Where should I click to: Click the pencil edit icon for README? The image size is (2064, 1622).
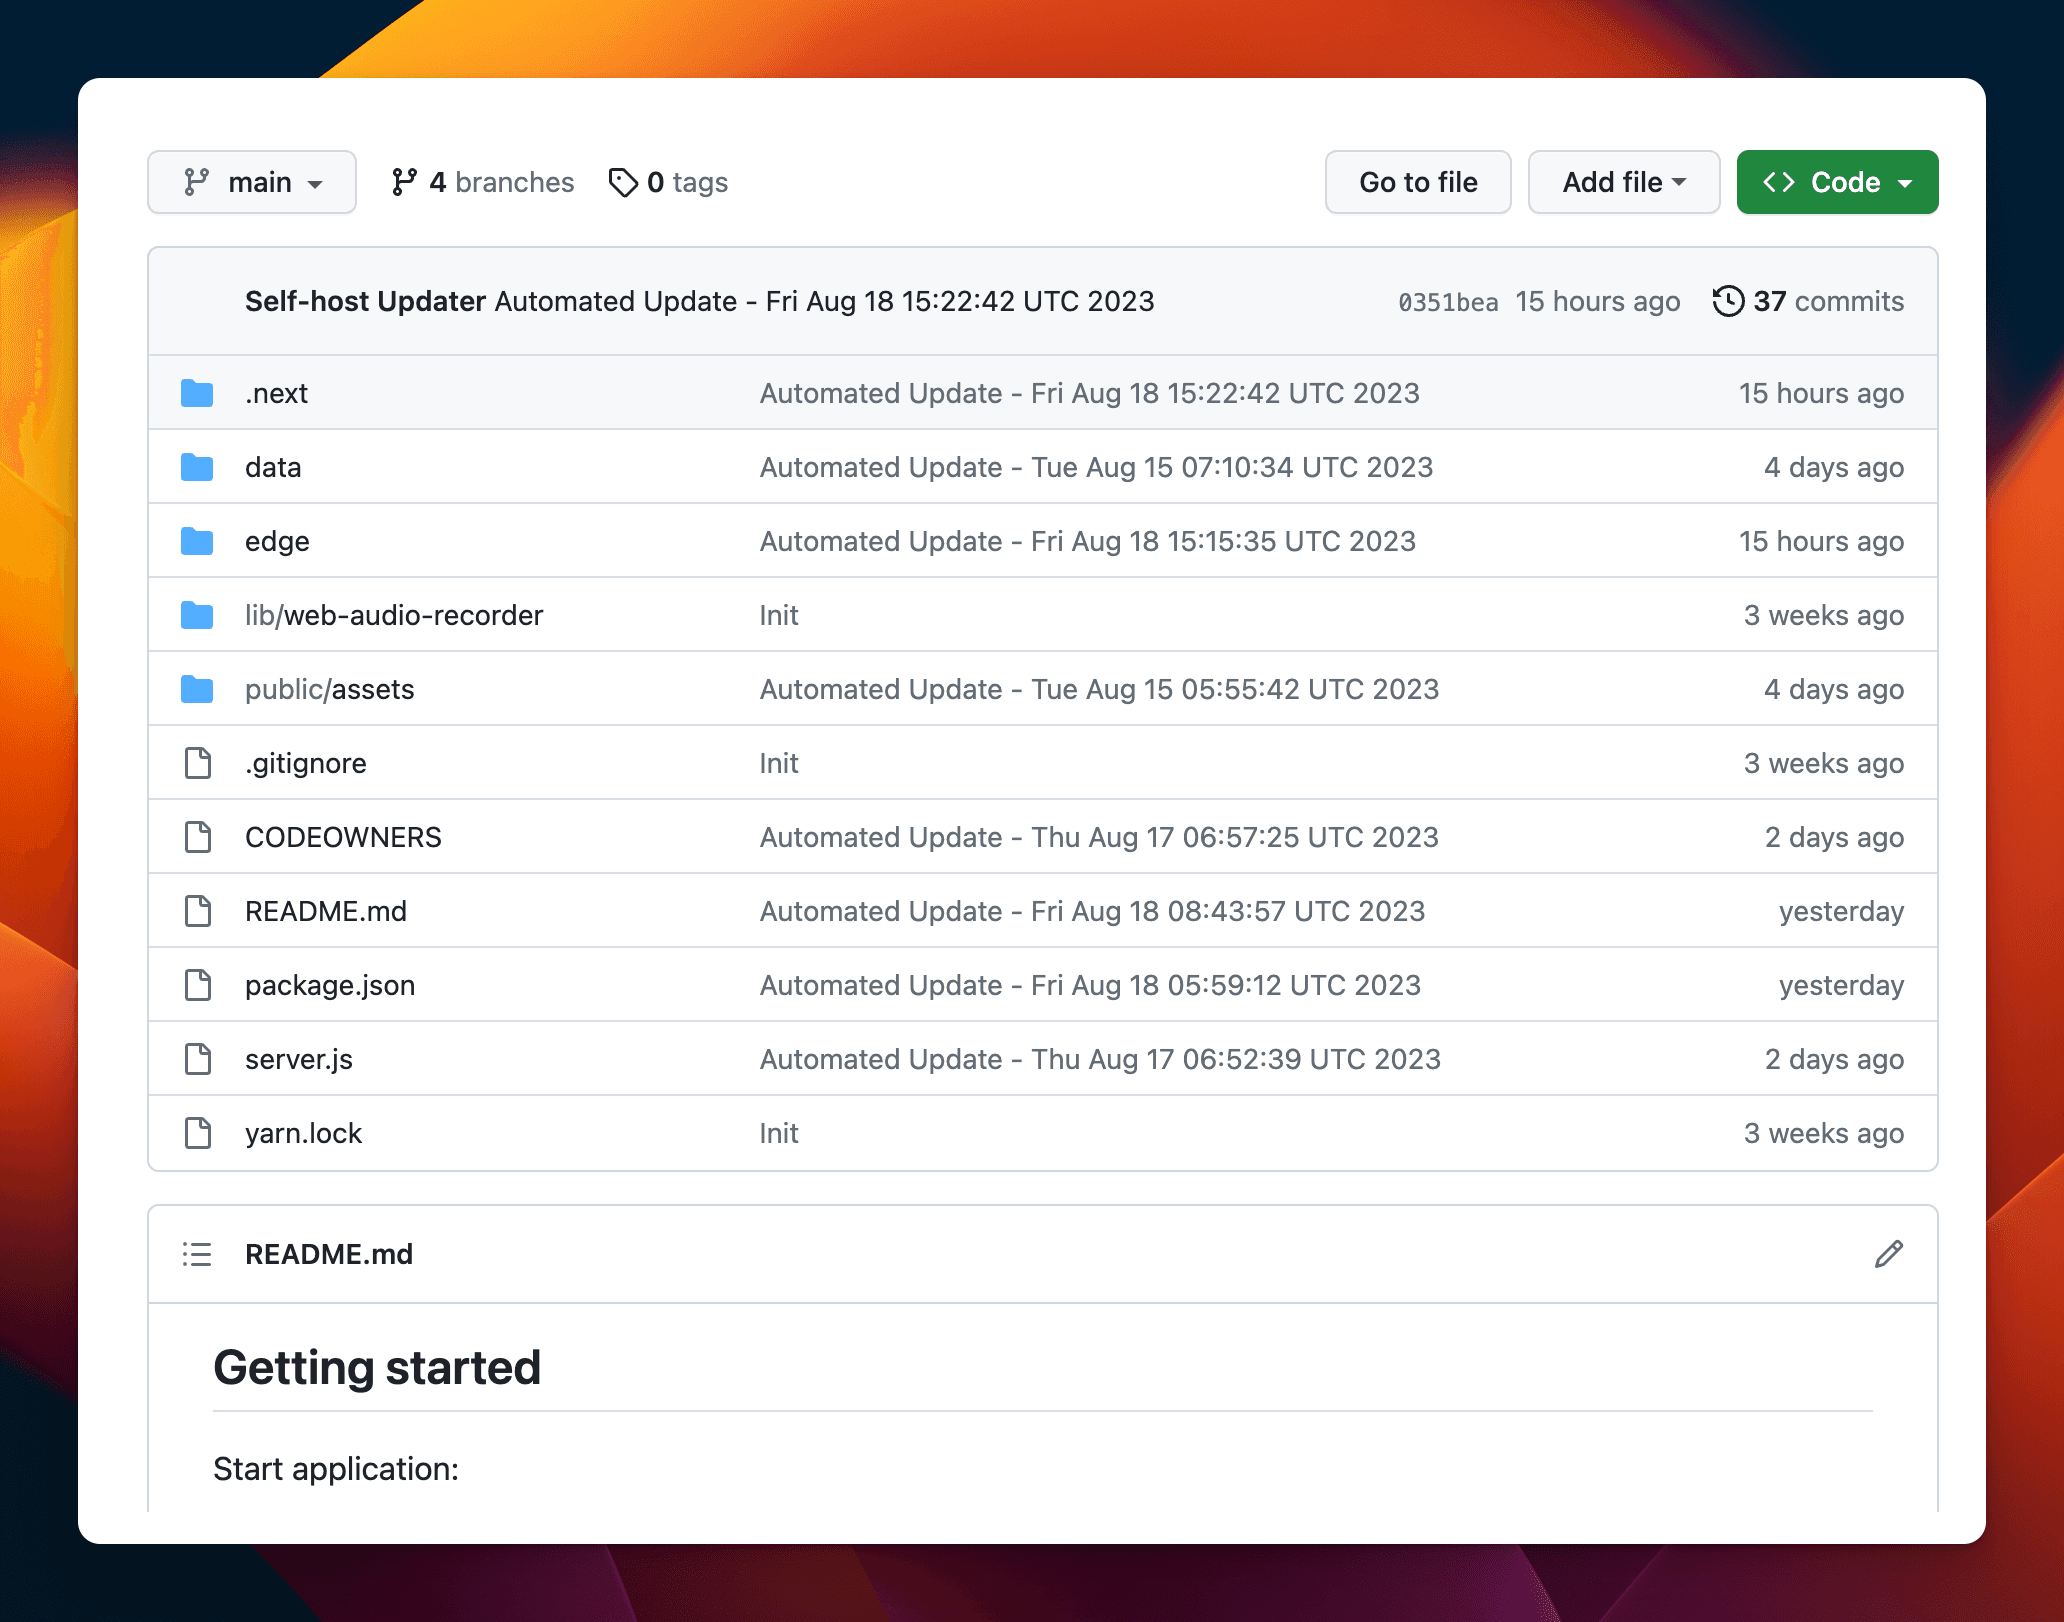pyautogui.click(x=1888, y=1254)
